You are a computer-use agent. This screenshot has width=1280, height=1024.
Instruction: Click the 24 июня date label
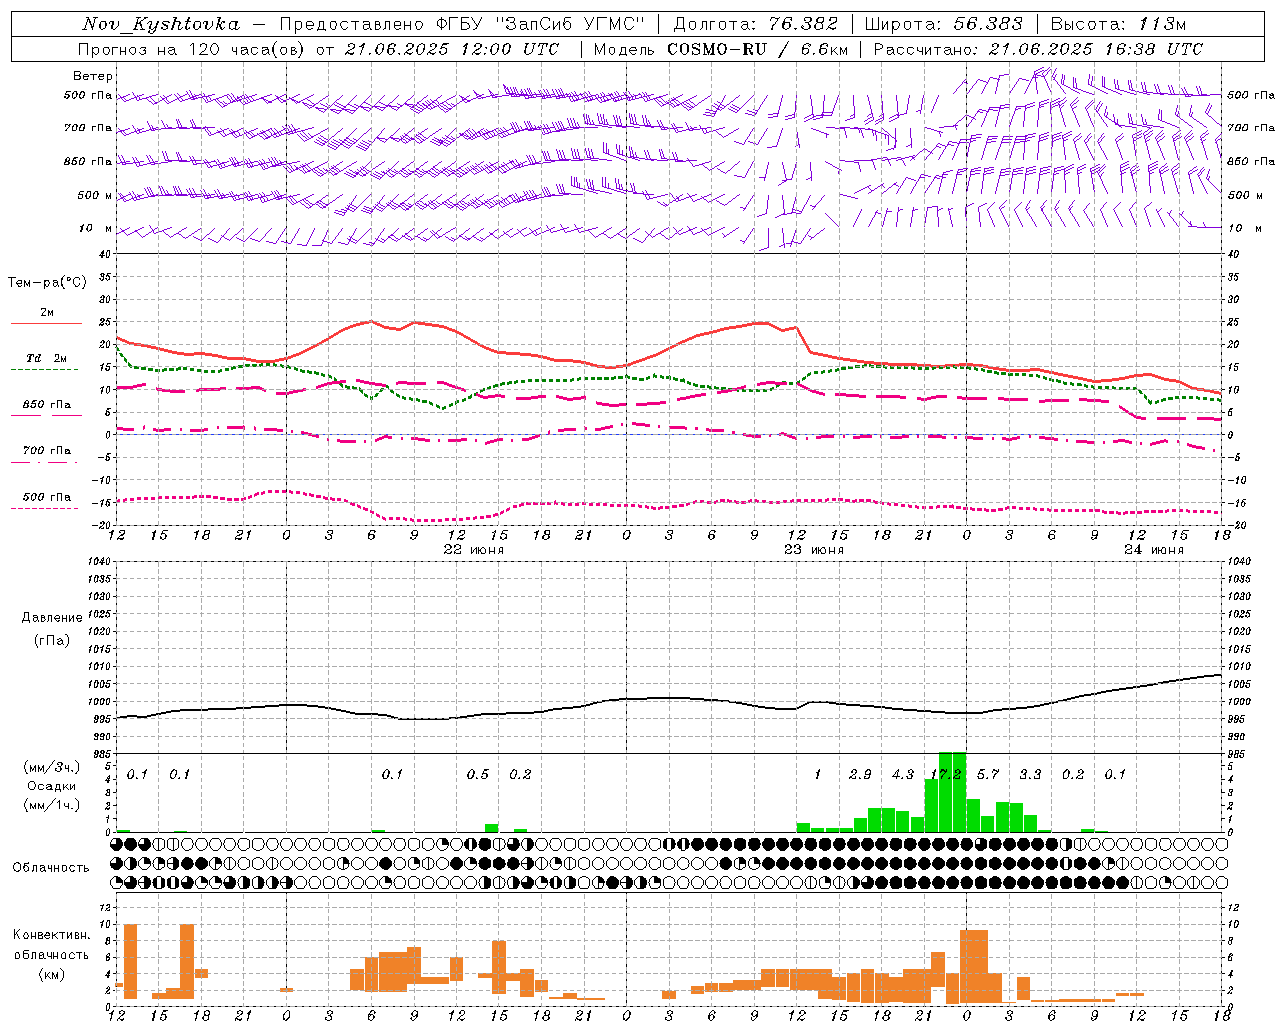(x=1154, y=550)
